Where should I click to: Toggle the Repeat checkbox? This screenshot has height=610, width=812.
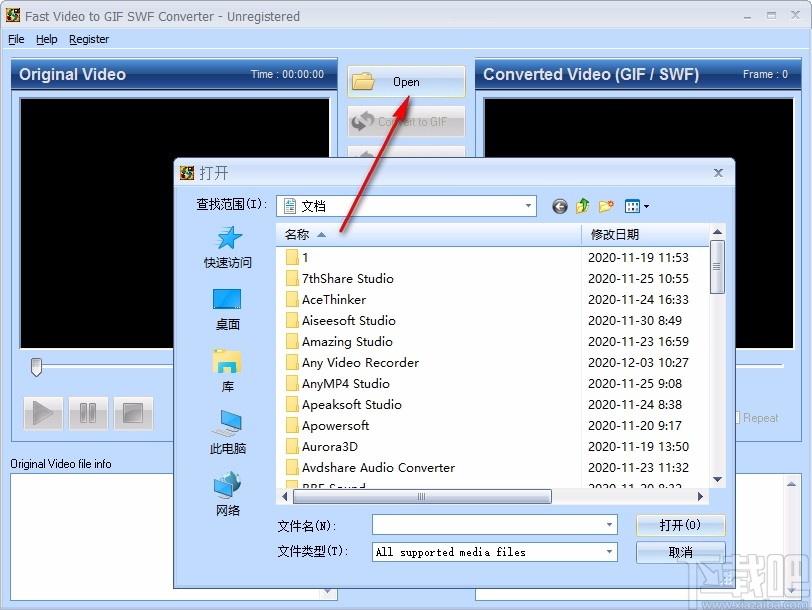pos(737,417)
